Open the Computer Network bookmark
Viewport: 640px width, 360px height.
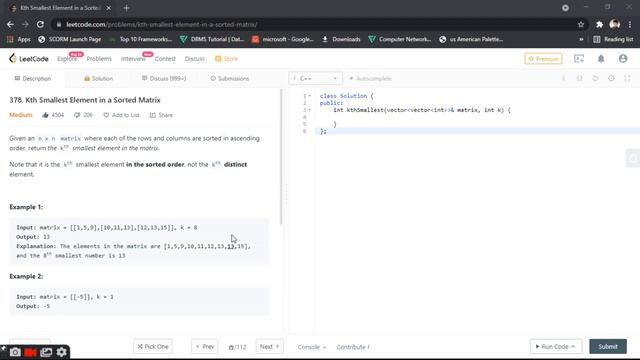click(400, 39)
